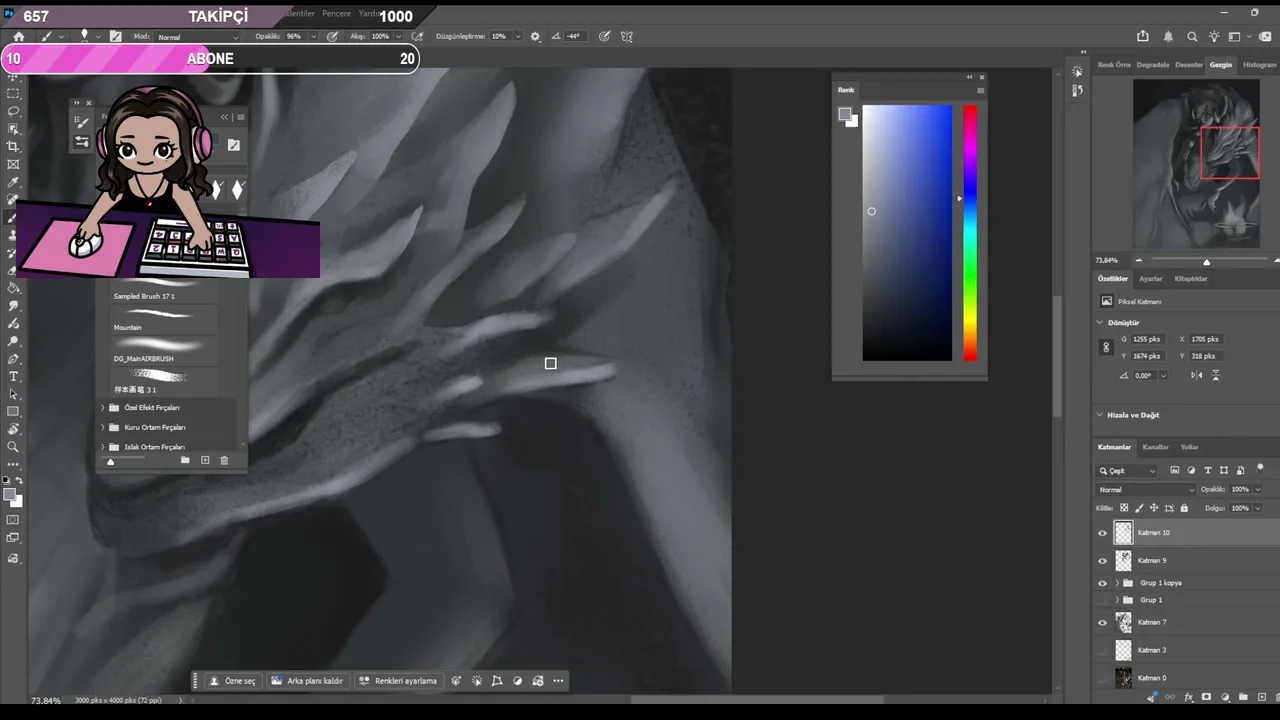The width and height of the screenshot is (1280, 720).
Task: Hide layer Katman 9
Action: [1103, 561]
